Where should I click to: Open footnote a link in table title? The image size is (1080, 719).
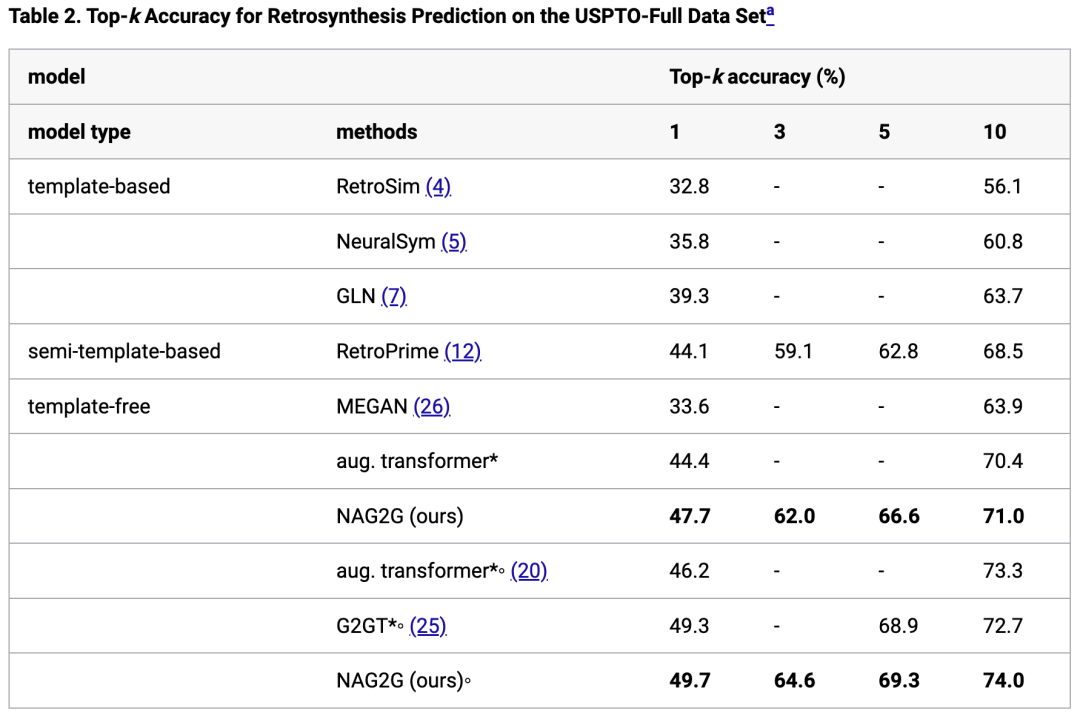pos(770,15)
